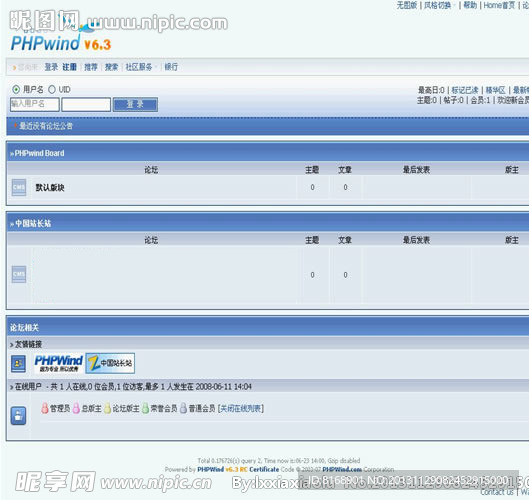Image resolution: width=529 pixels, height=500 pixels.
Task: Click the announcement bullet before 最近没有论坛公告
Action: 16,126
